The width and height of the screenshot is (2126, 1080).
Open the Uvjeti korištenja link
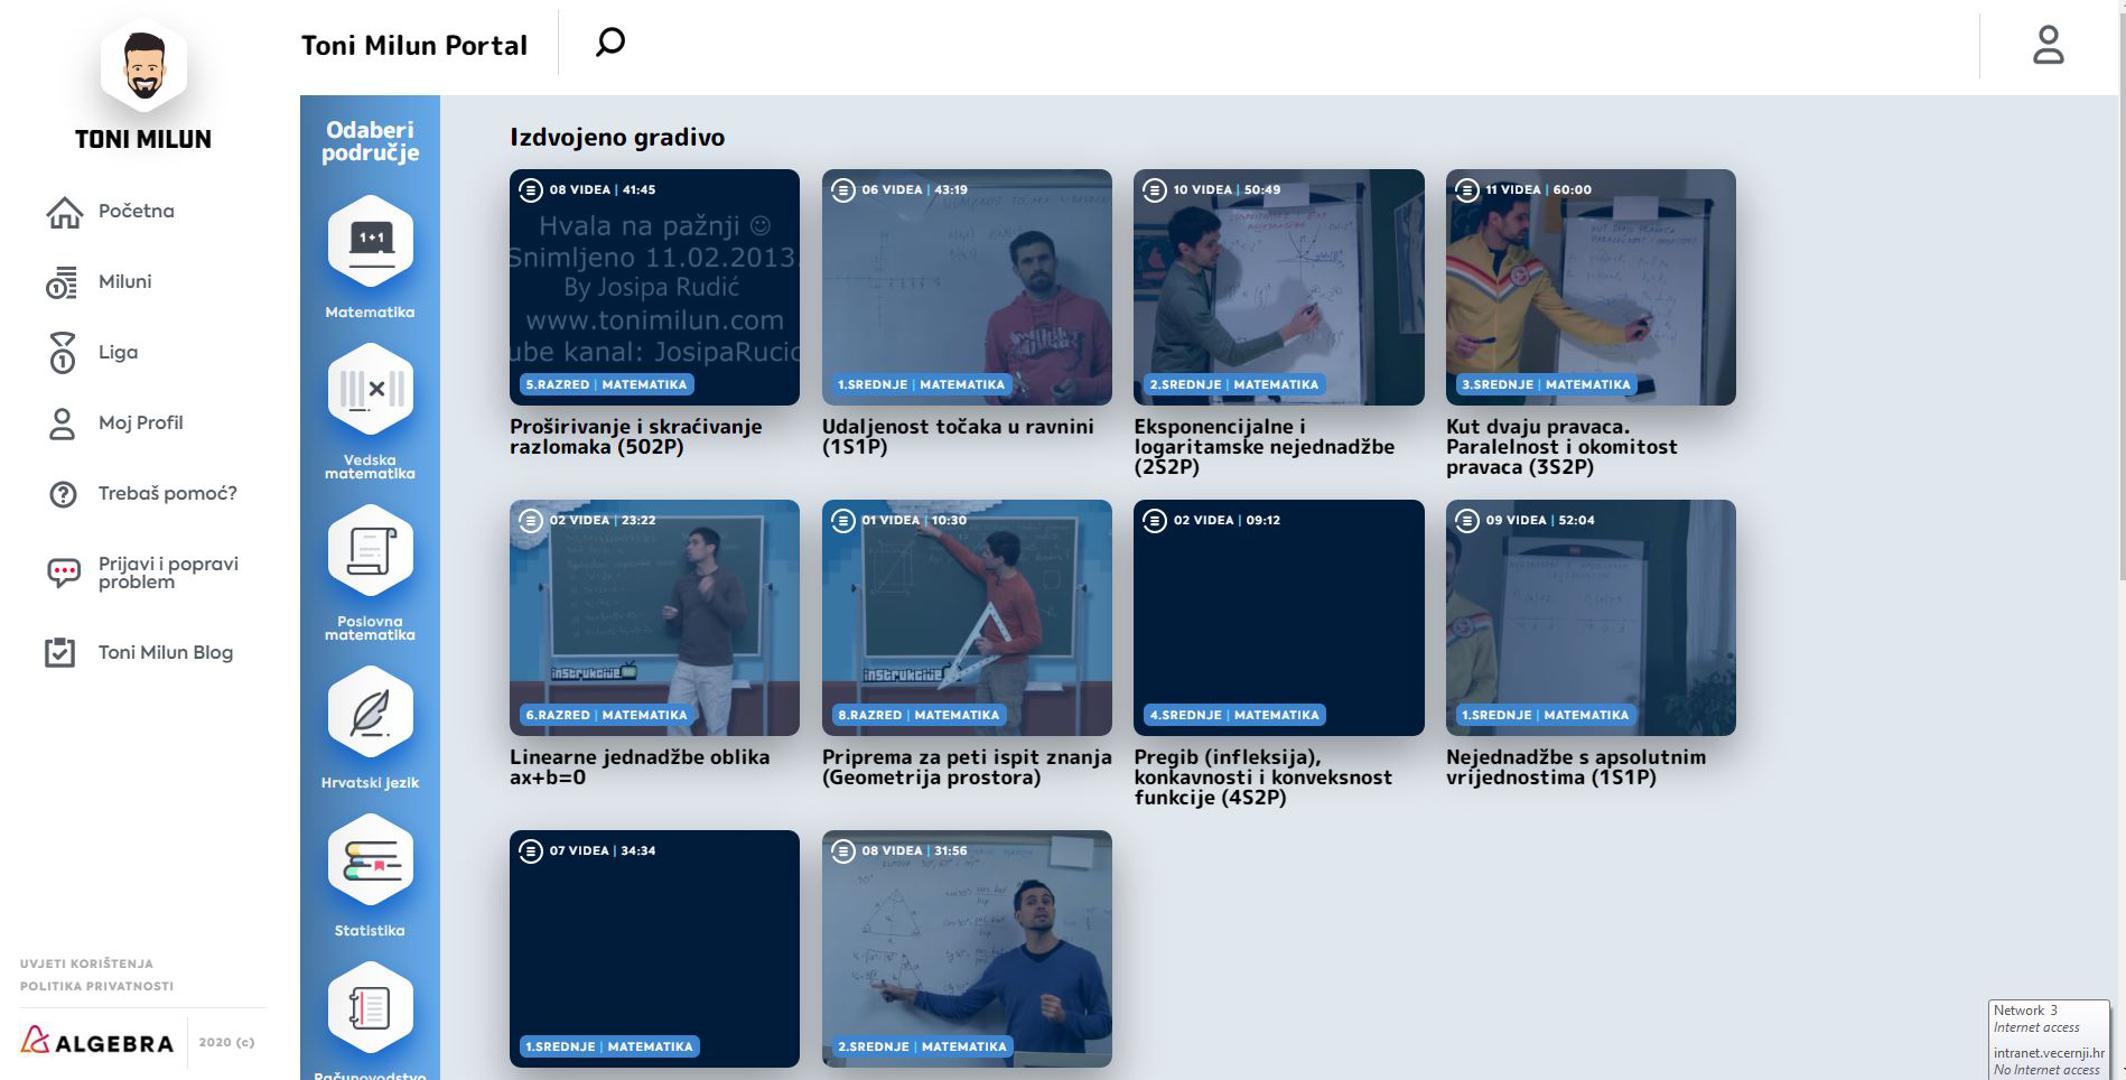point(87,964)
